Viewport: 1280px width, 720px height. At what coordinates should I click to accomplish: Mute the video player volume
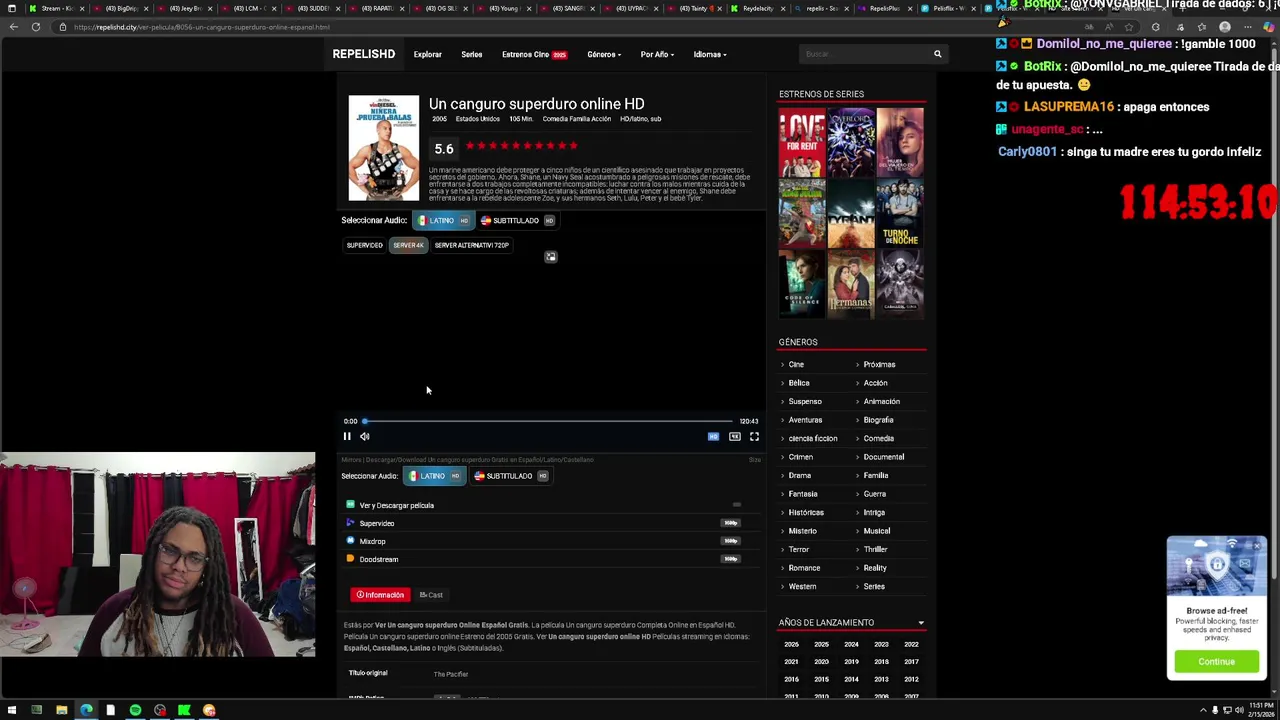pyautogui.click(x=365, y=436)
